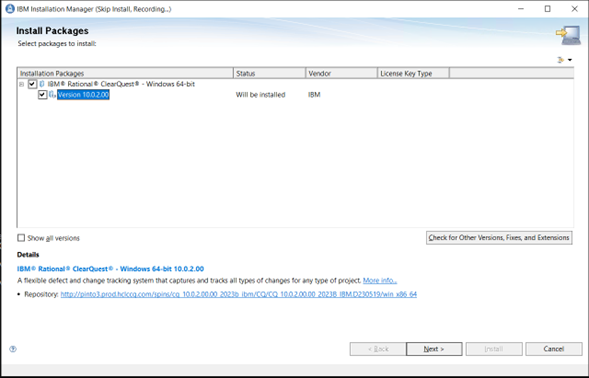The height and width of the screenshot is (378, 589).
Task: Click the IBM Installation Manager title bar icon
Action: coord(10,9)
